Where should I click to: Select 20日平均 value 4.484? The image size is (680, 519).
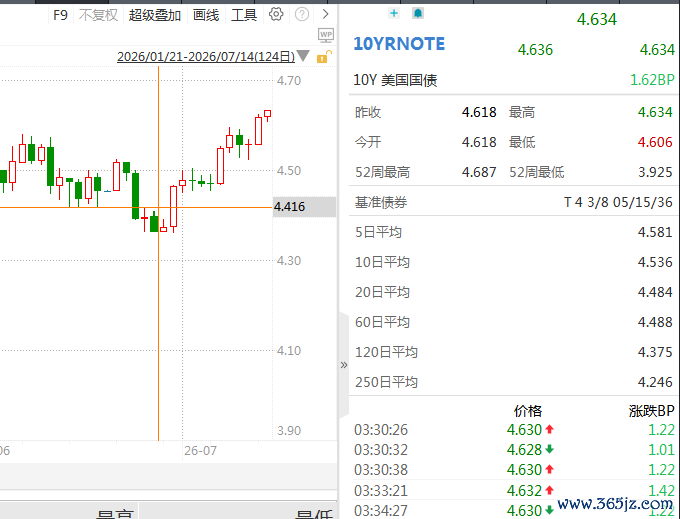click(655, 292)
